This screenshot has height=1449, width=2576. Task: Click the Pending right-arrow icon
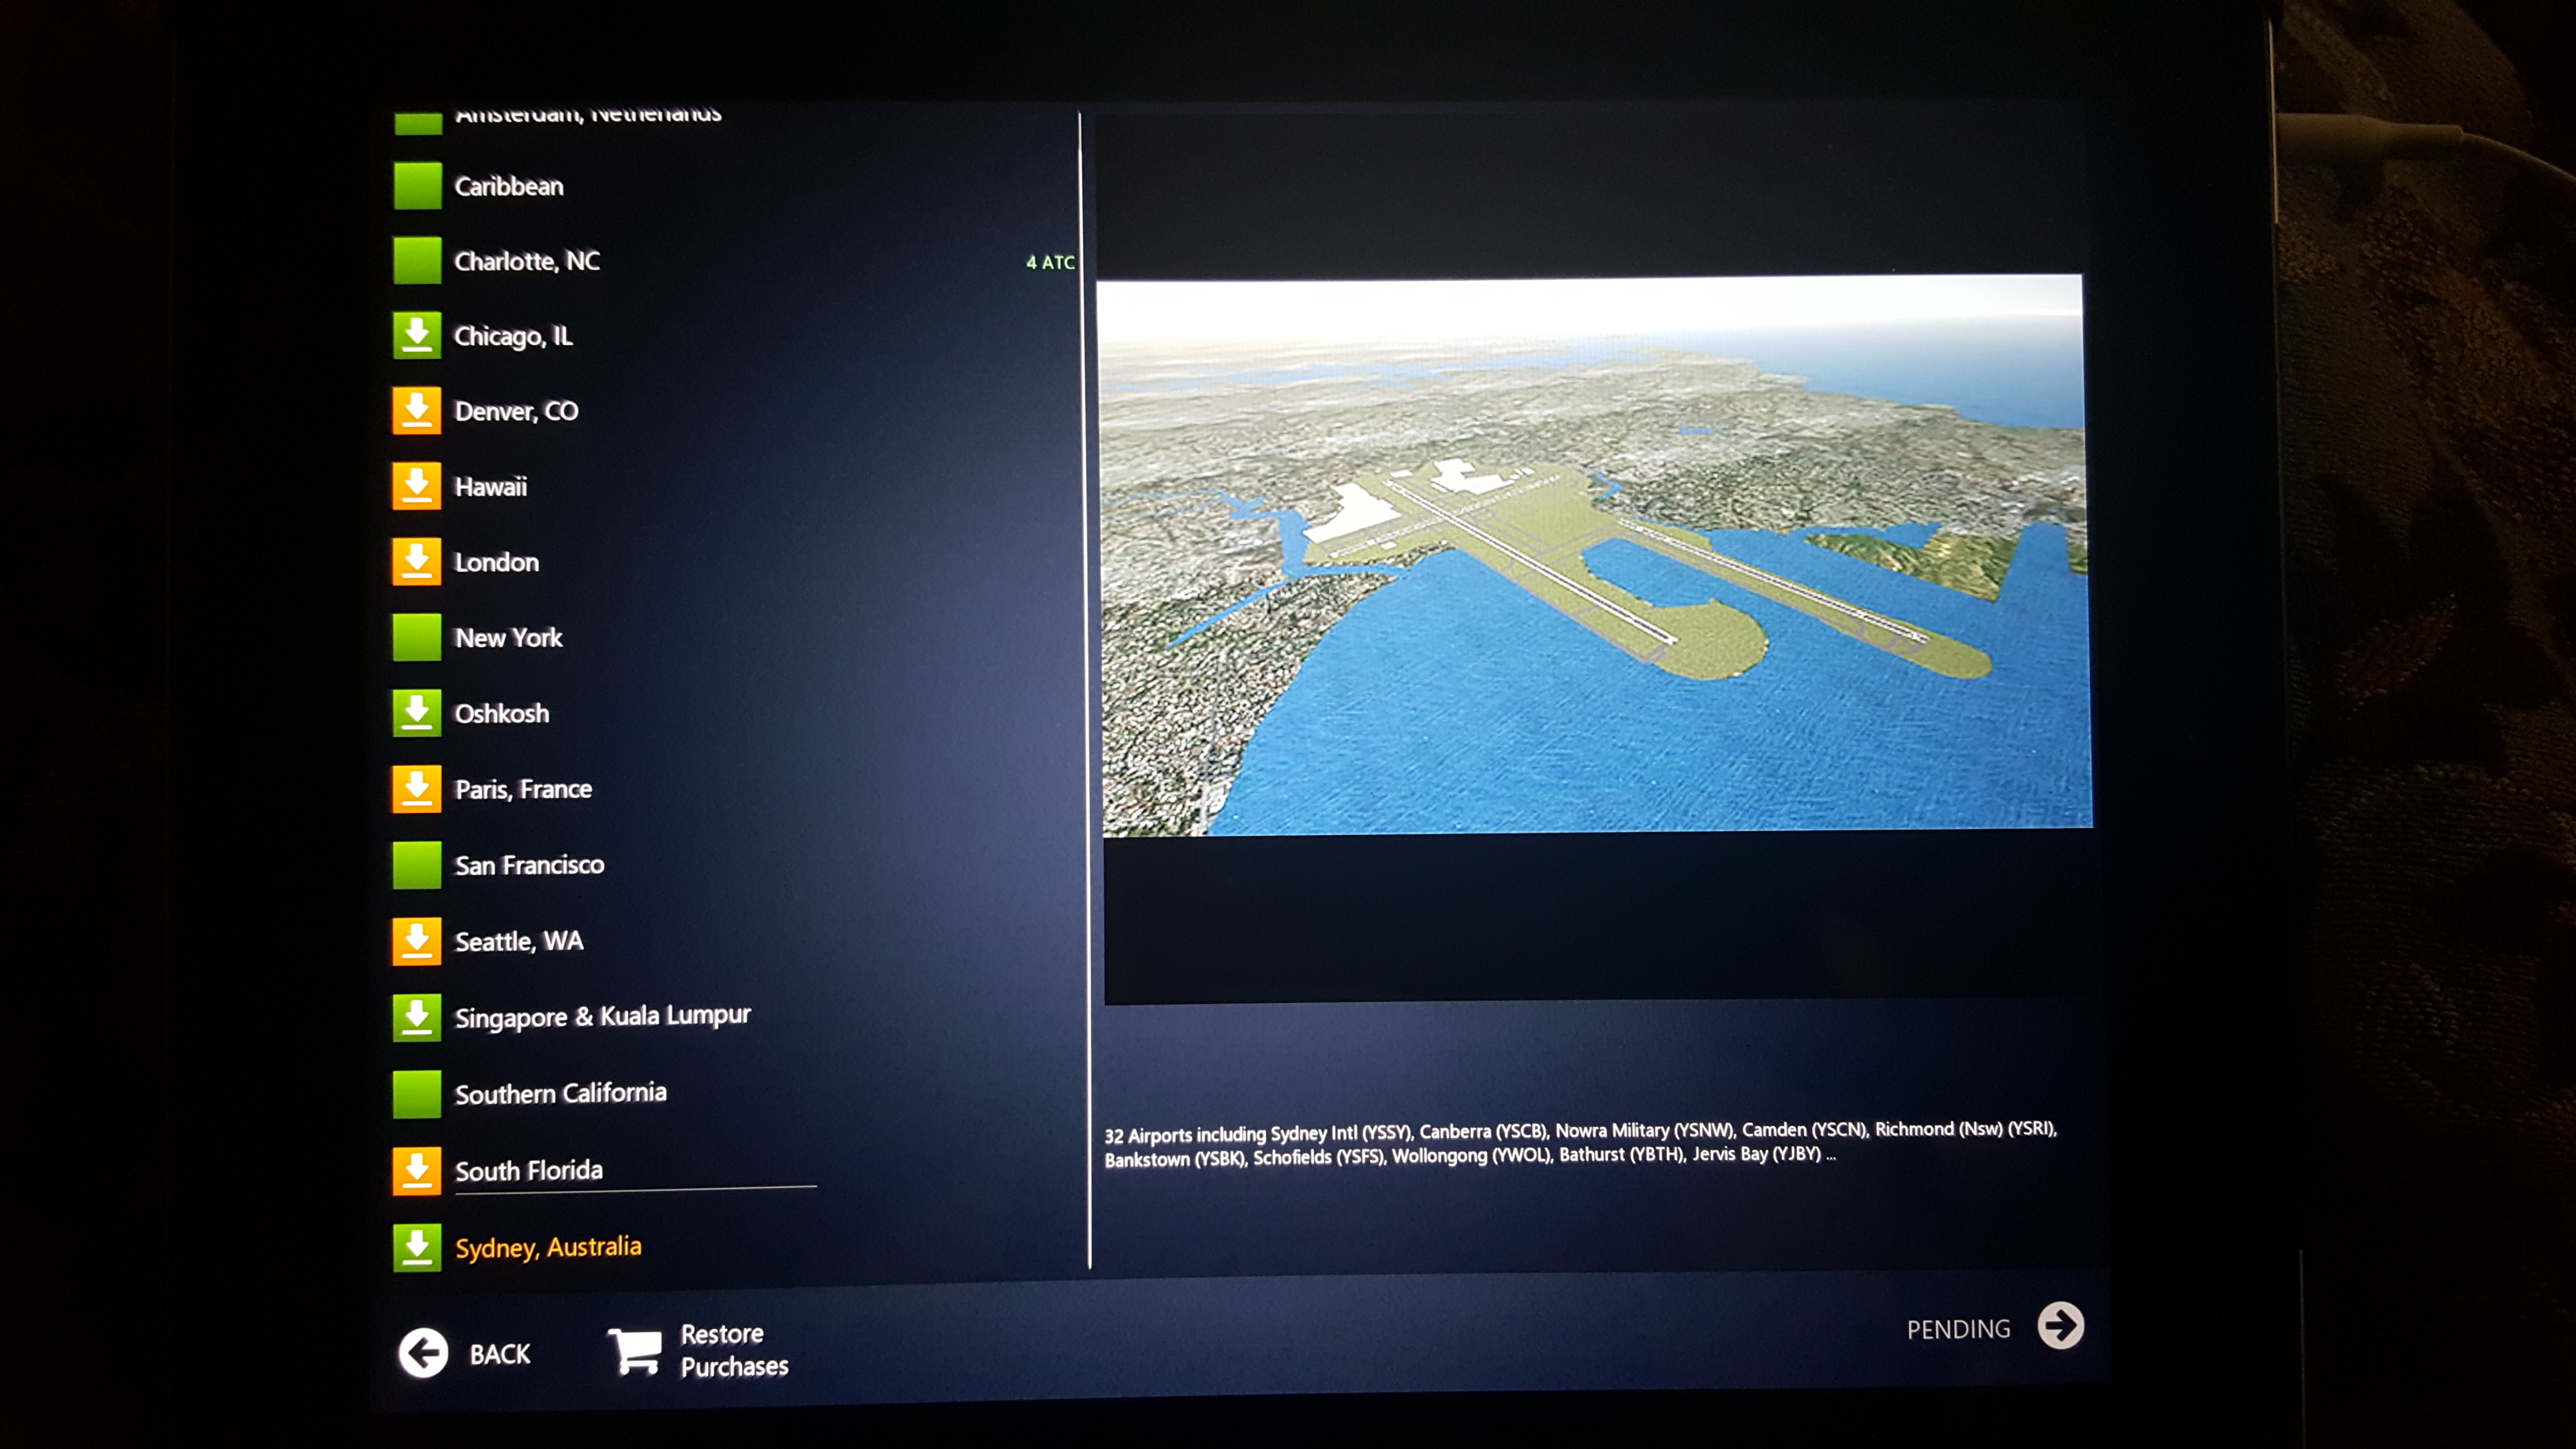pos(2061,1326)
